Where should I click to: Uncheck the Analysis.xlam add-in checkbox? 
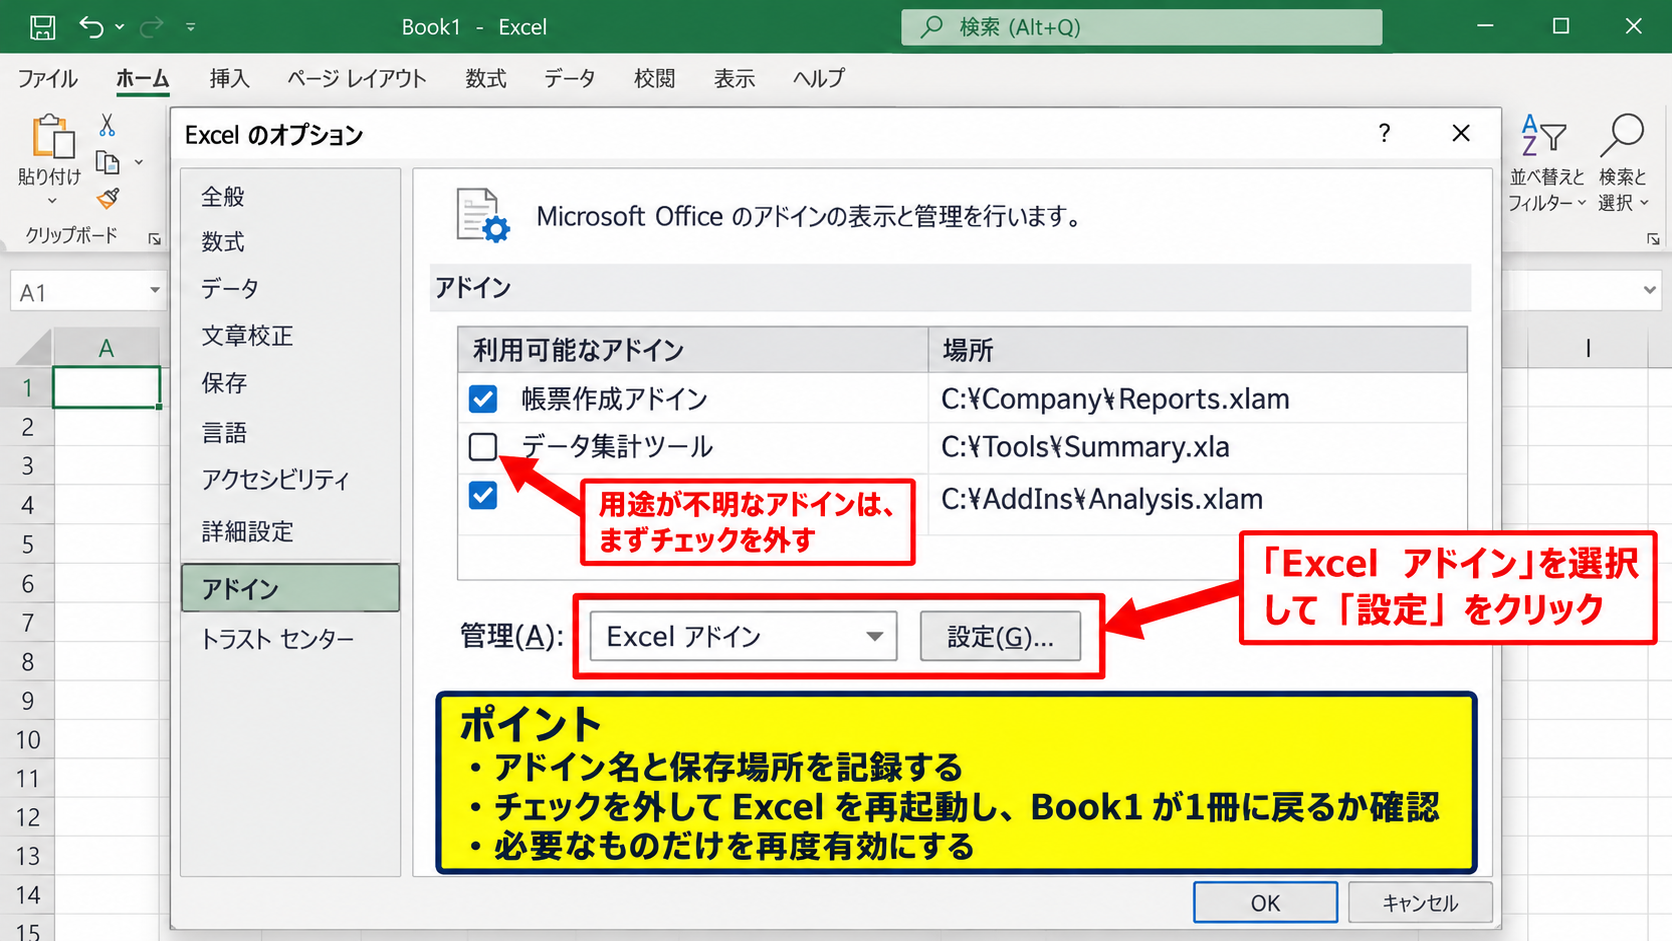click(483, 495)
